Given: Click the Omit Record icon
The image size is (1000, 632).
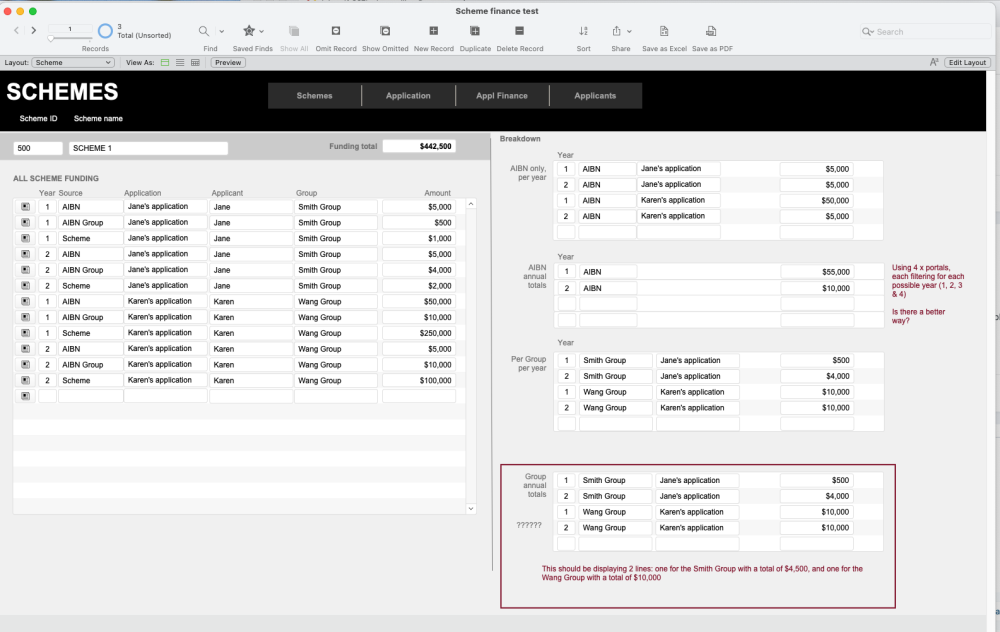Looking at the screenshot, I should tap(336, 31).
